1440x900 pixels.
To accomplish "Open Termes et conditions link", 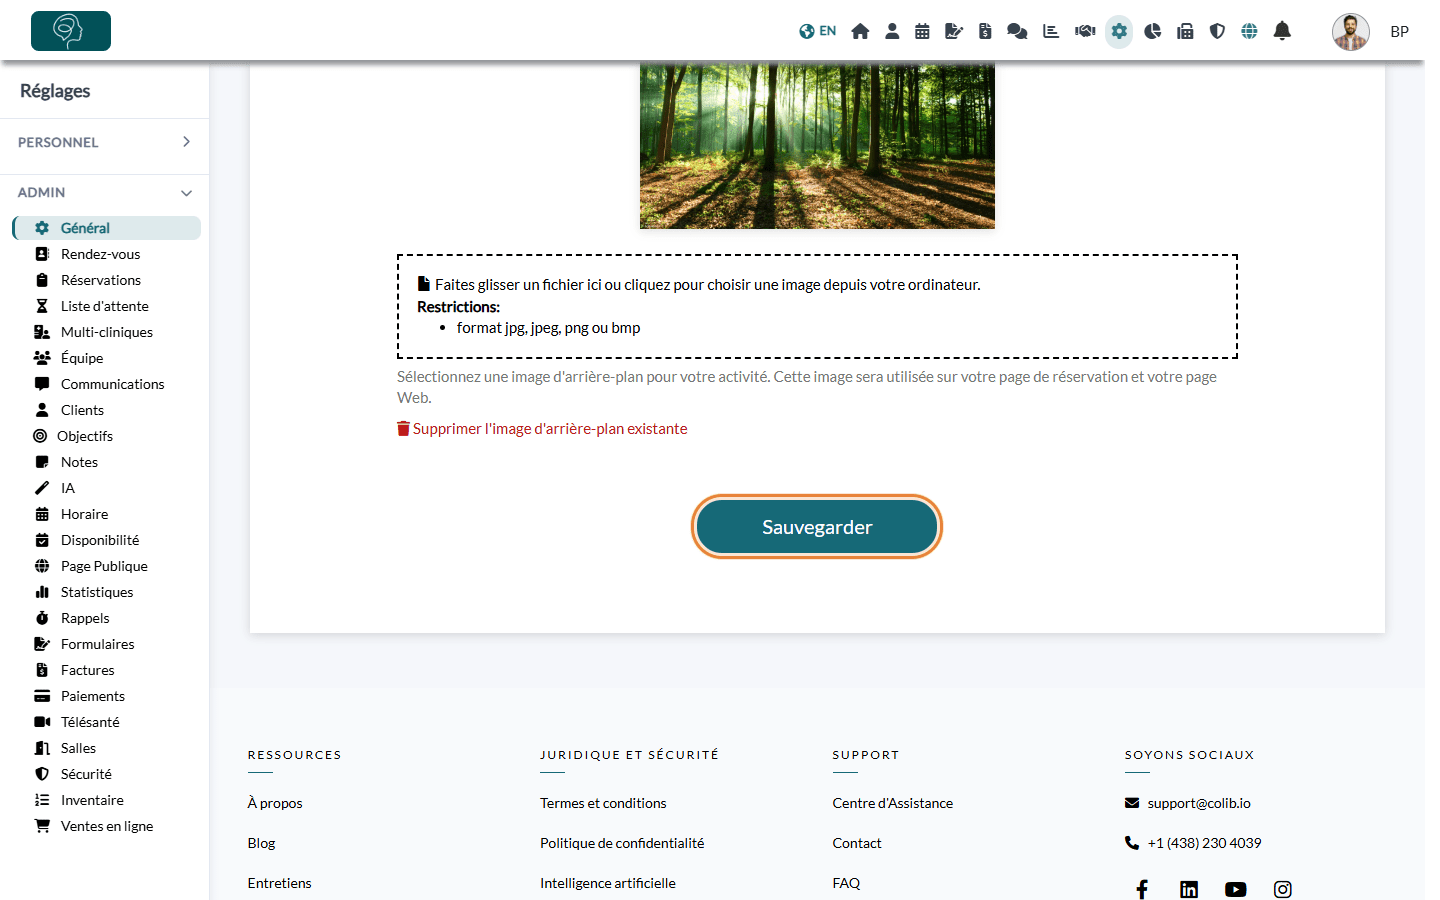I will tap(603, 803).
